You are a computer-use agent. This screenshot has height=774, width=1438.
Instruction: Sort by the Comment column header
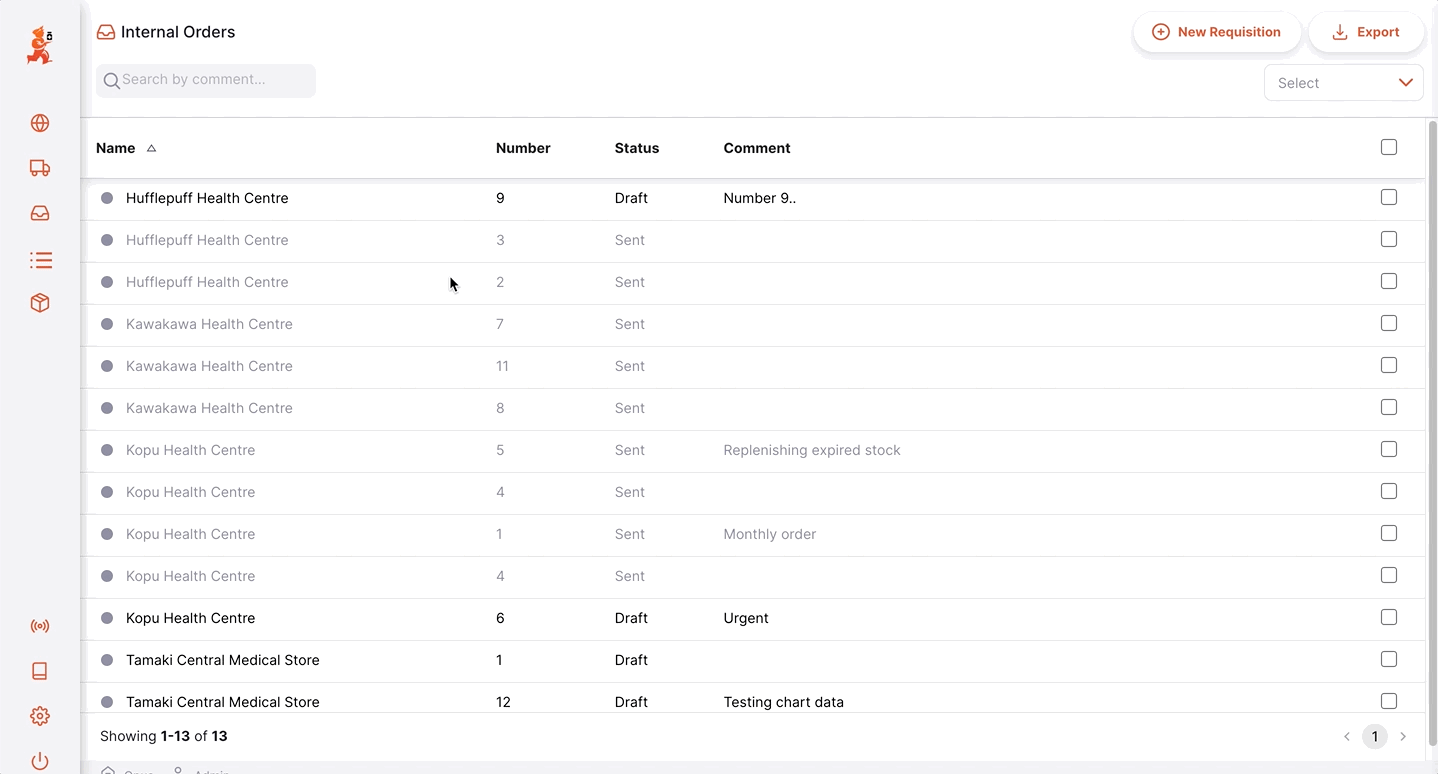757,148
